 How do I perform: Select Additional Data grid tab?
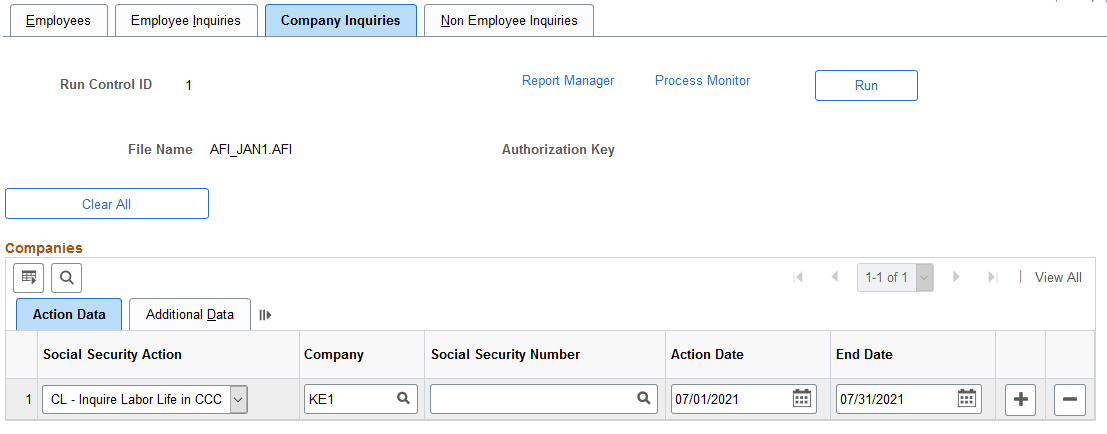pyautogui.click(x=190, y=315)
